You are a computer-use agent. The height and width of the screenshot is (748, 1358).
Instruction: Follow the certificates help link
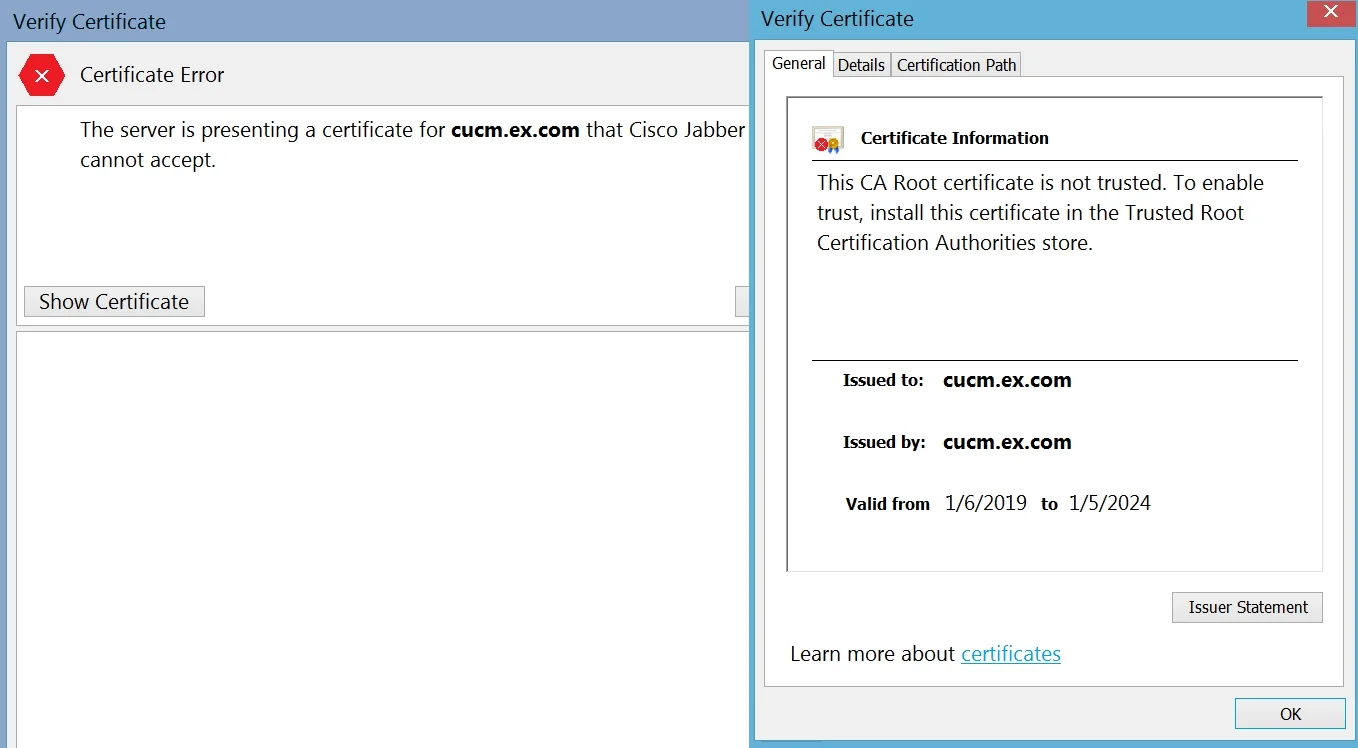(1011, 654)
